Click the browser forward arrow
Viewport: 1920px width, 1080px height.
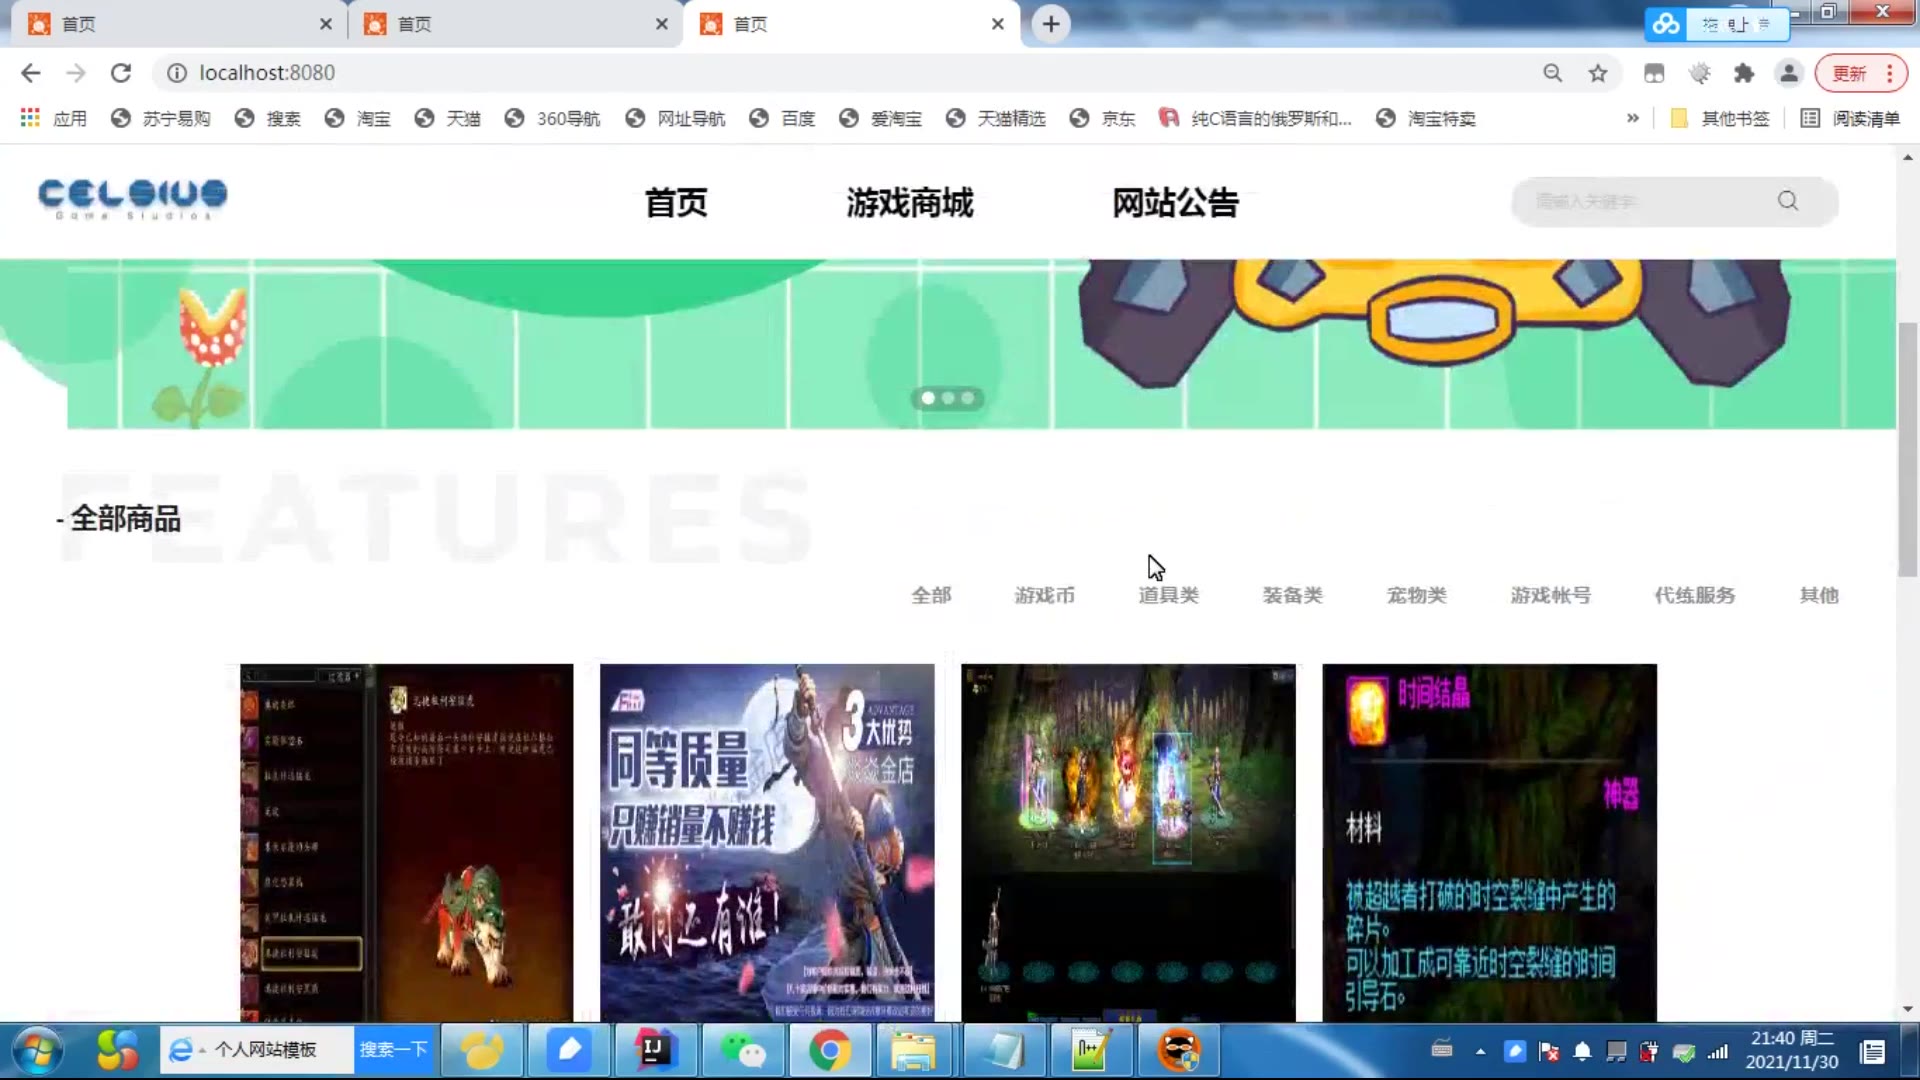coord(76,73)
